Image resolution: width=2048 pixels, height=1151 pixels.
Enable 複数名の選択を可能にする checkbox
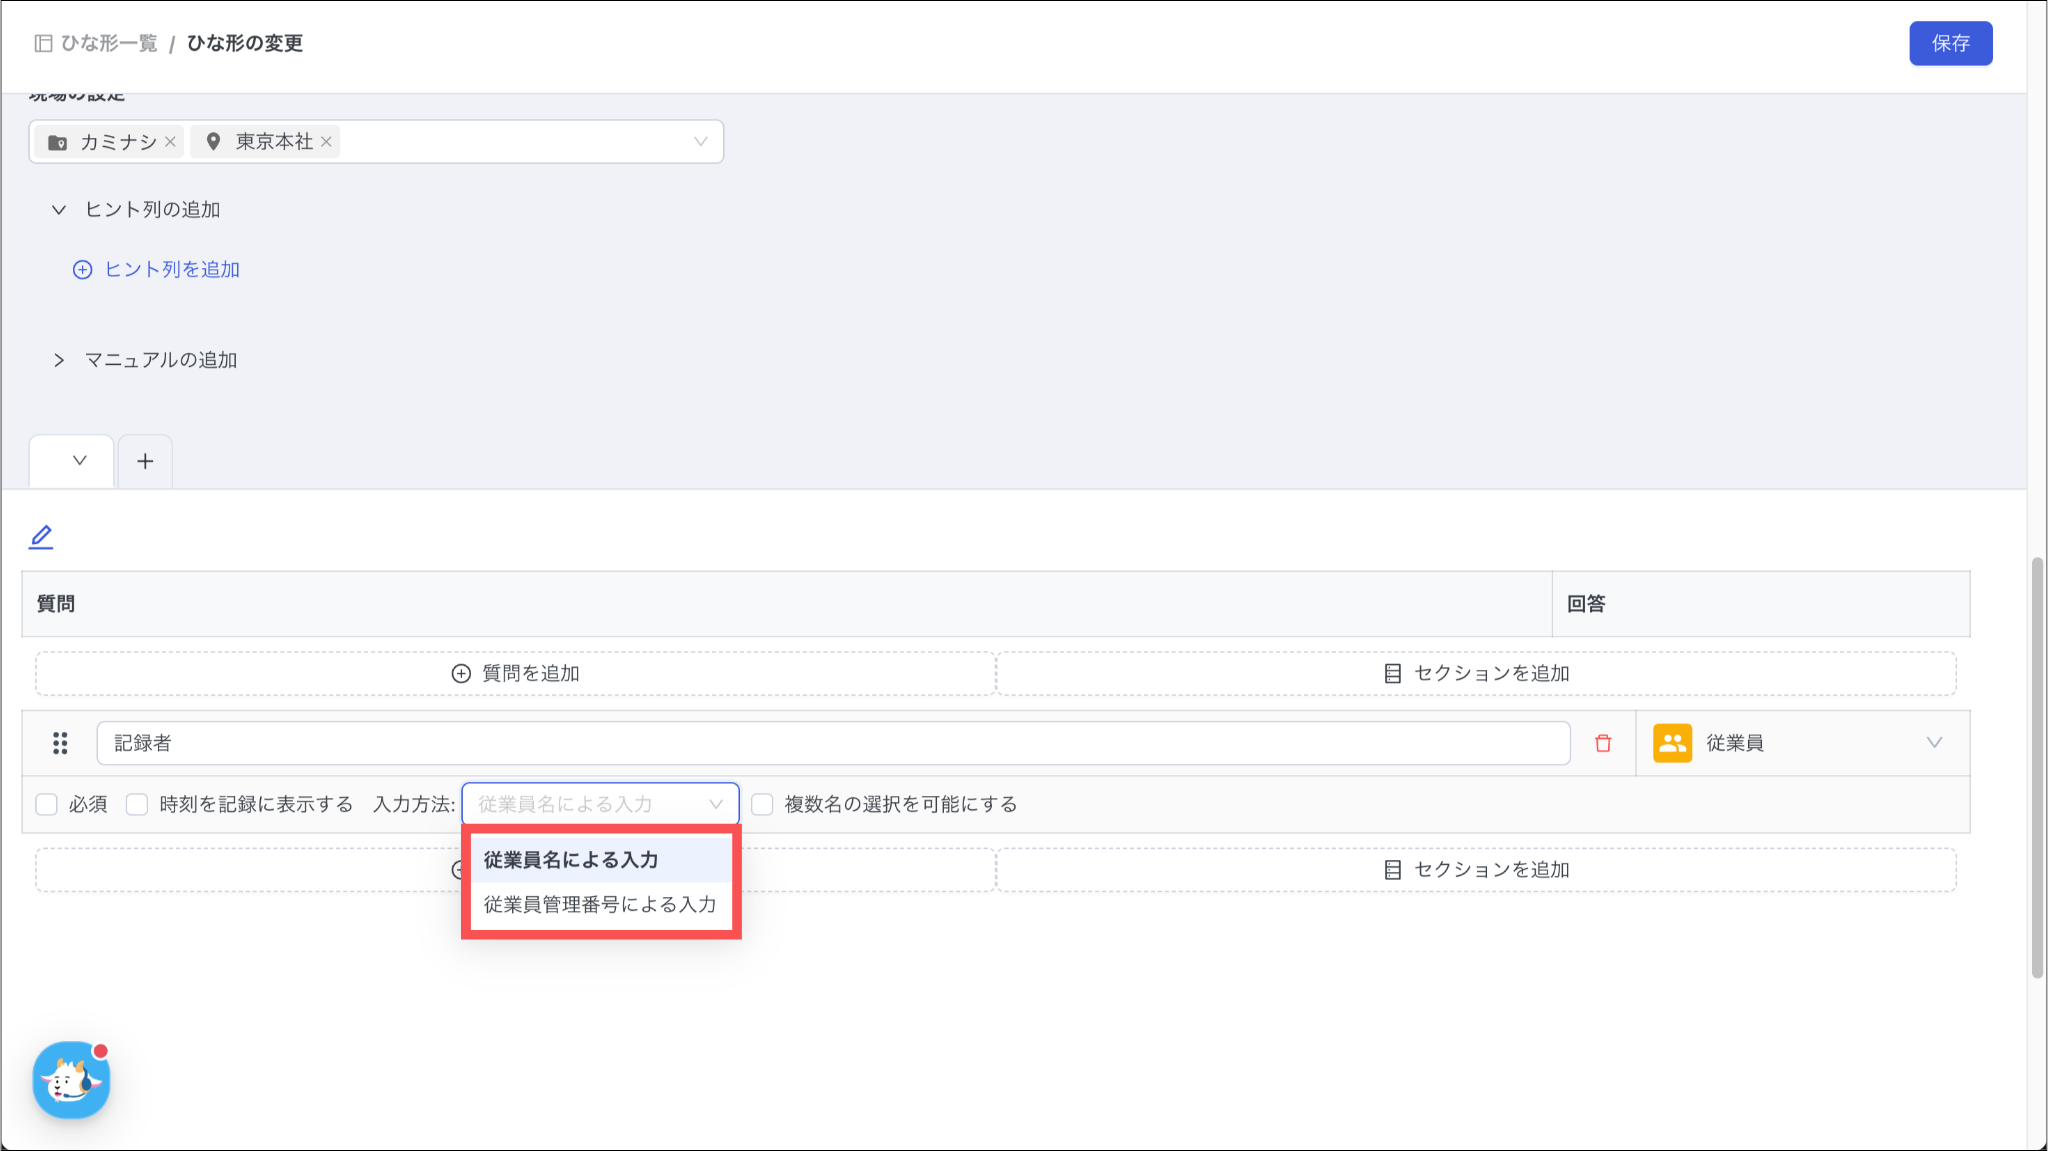[762, 804]
